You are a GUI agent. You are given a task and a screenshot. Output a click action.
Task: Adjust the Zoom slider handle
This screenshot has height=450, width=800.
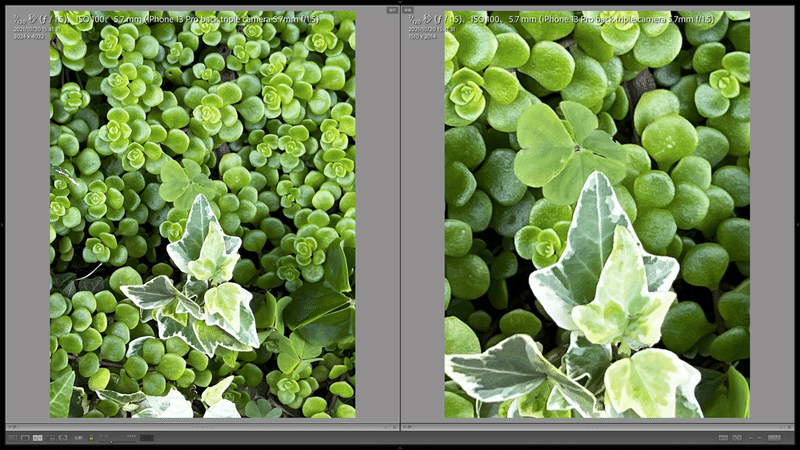(x=111, y=441)
